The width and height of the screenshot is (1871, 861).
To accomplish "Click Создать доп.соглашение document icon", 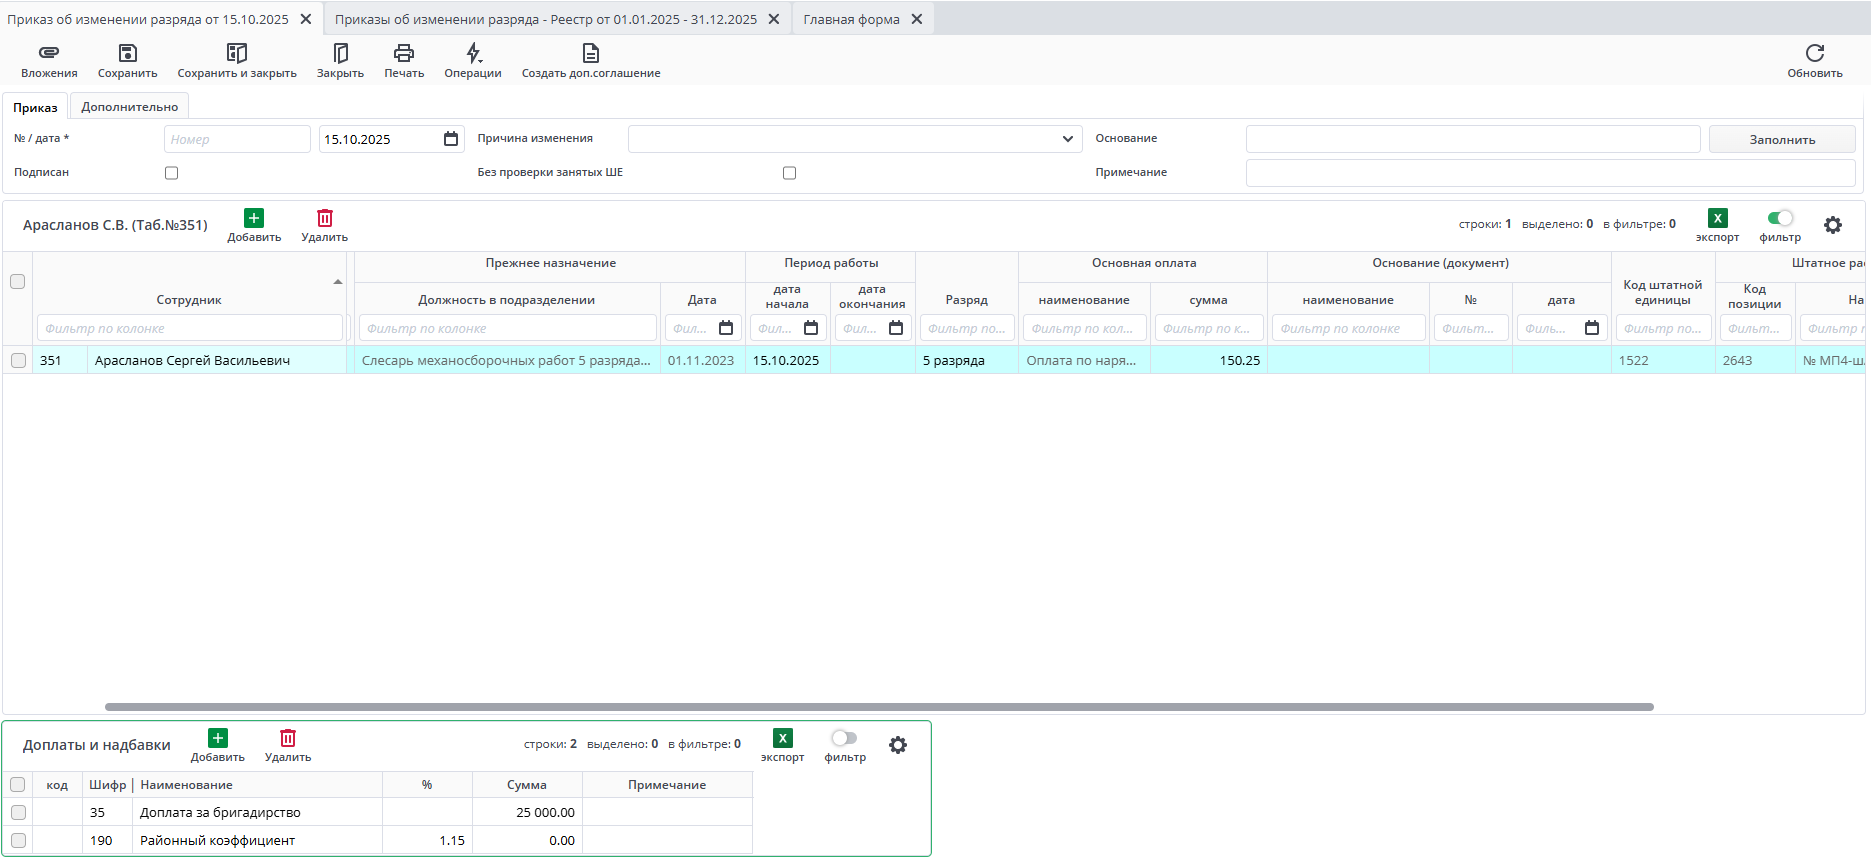I will click(x=590, y=53).
